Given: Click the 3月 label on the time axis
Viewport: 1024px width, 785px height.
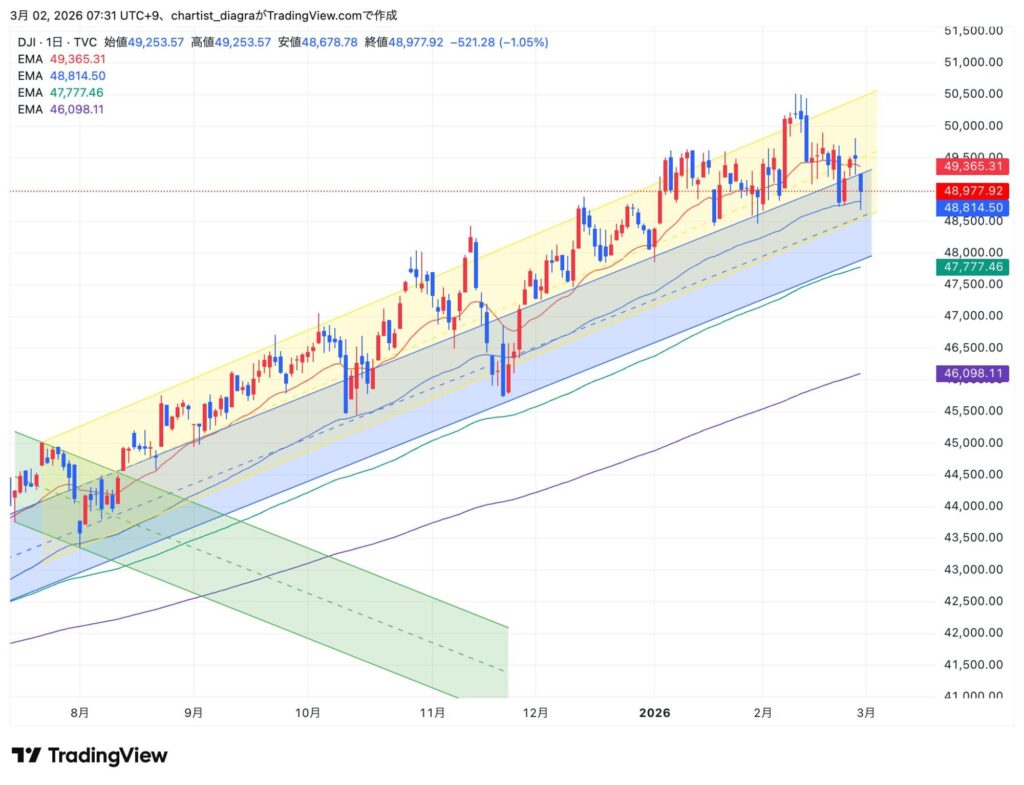Looking at the screenshot, I should pos(867,713).
